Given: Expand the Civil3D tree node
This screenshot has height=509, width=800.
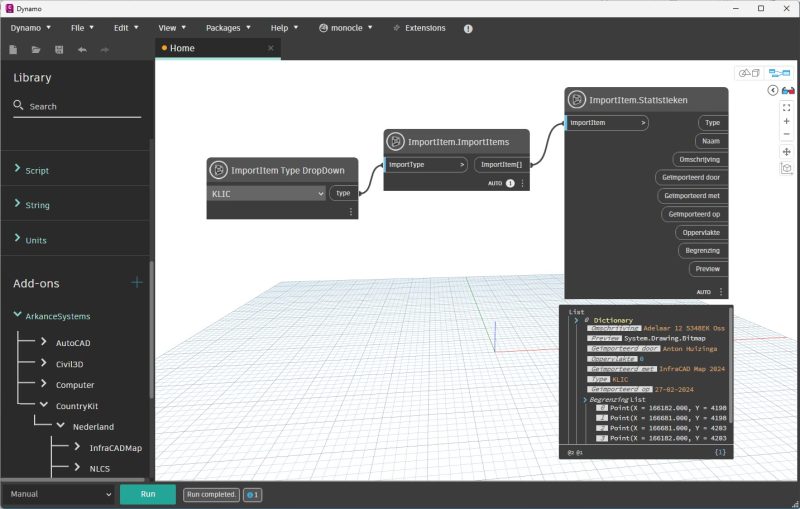Looking at the screenshot, I should click(x=44, y=363).
